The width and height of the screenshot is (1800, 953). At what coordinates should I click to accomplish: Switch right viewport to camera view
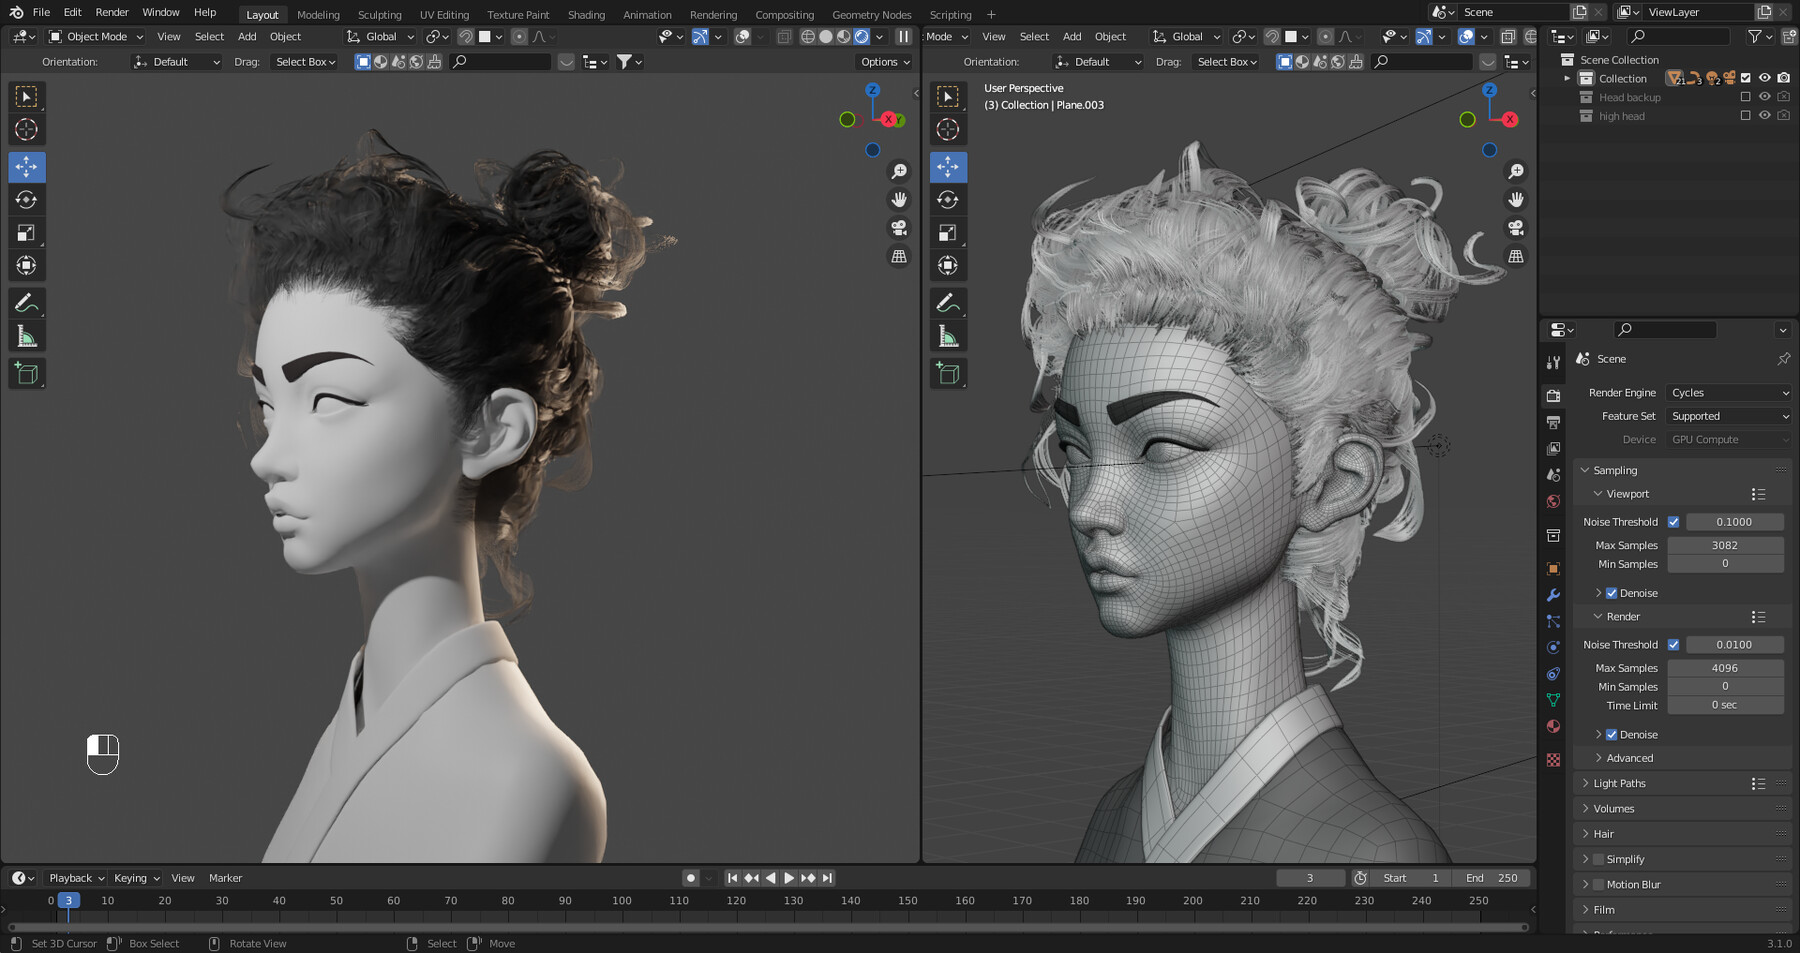1517,228
